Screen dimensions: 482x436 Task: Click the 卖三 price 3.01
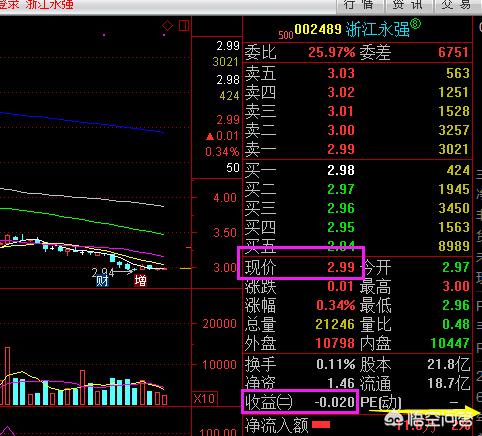341,111
